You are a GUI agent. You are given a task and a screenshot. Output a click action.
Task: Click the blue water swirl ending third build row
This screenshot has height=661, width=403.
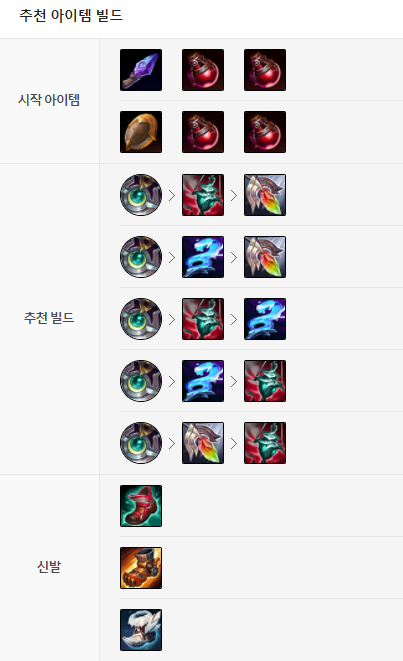(x=265, y=319)
